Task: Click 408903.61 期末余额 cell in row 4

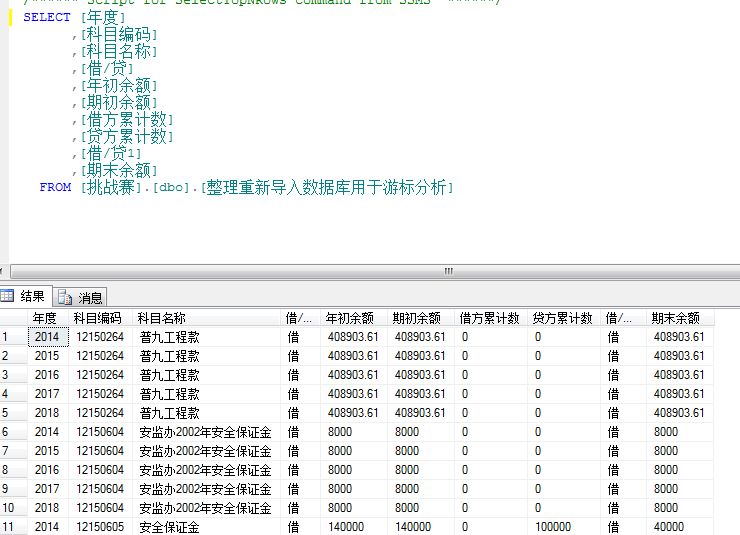Action: 680,394
